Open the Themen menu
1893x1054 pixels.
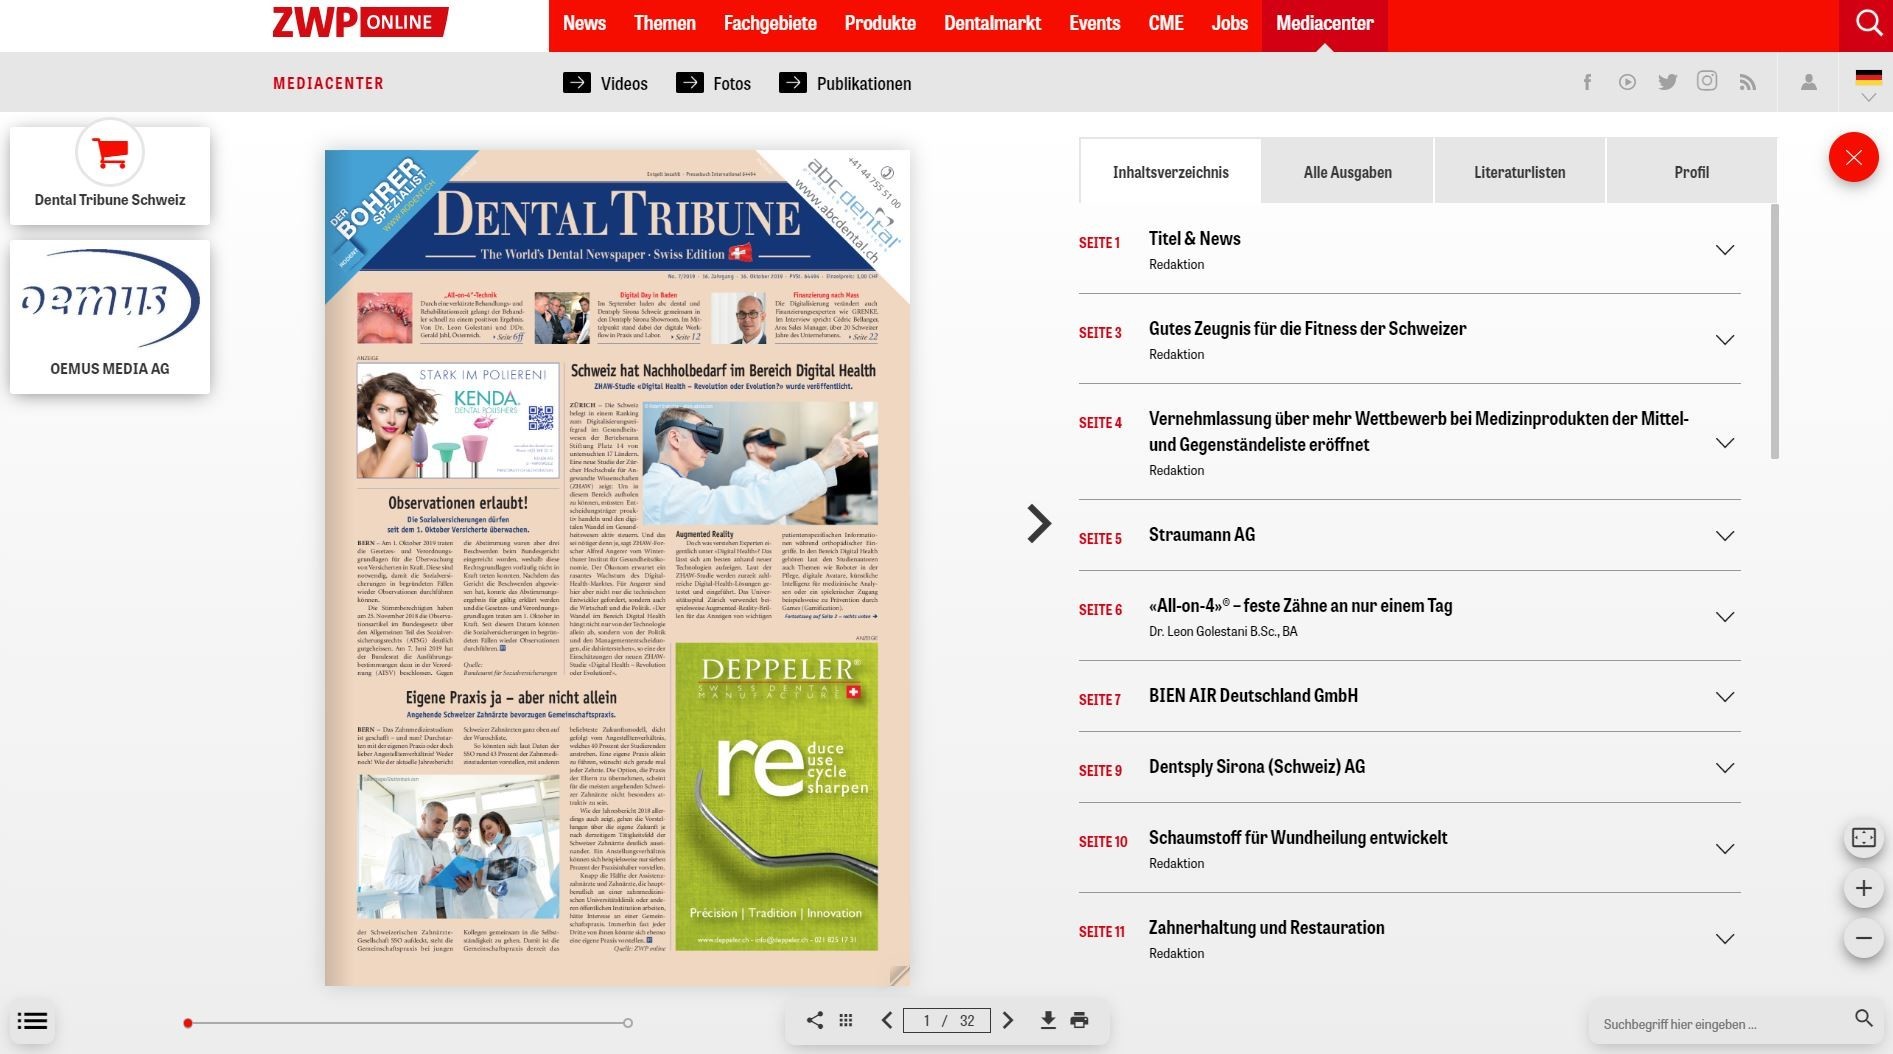pos(665,23)
